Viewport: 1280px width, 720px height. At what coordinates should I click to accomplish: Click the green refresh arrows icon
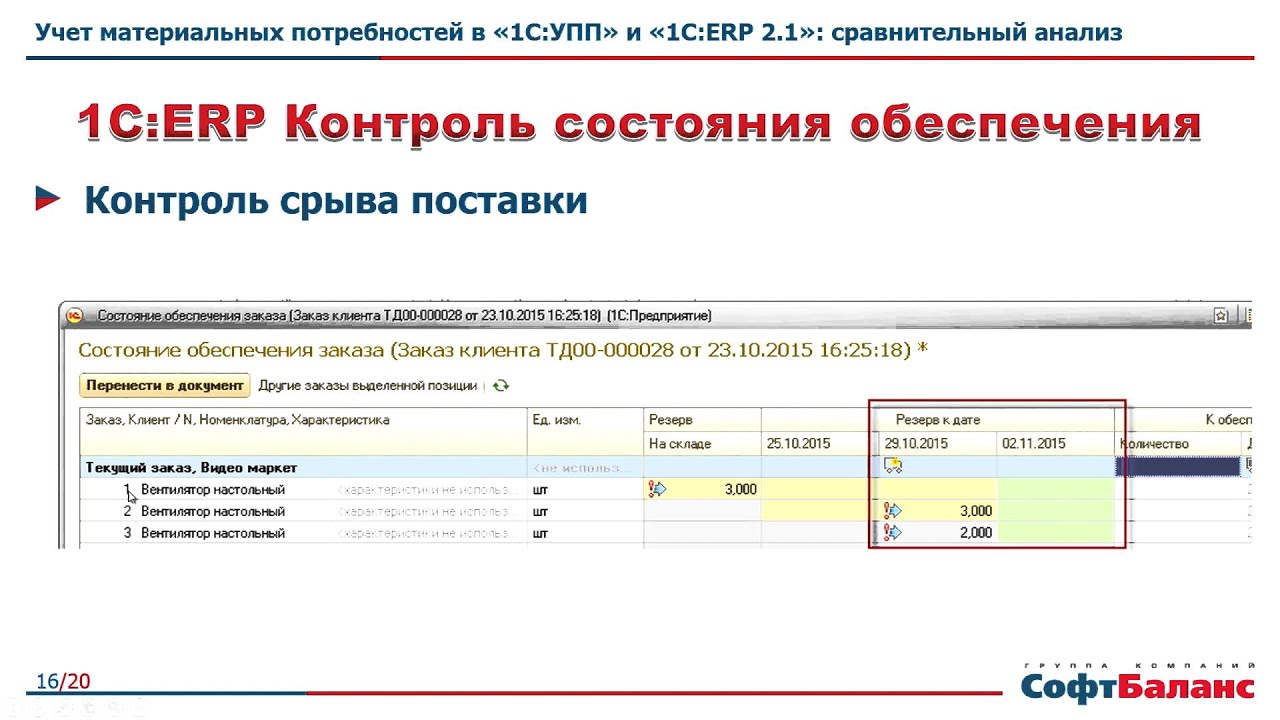[x=501, y=385]
